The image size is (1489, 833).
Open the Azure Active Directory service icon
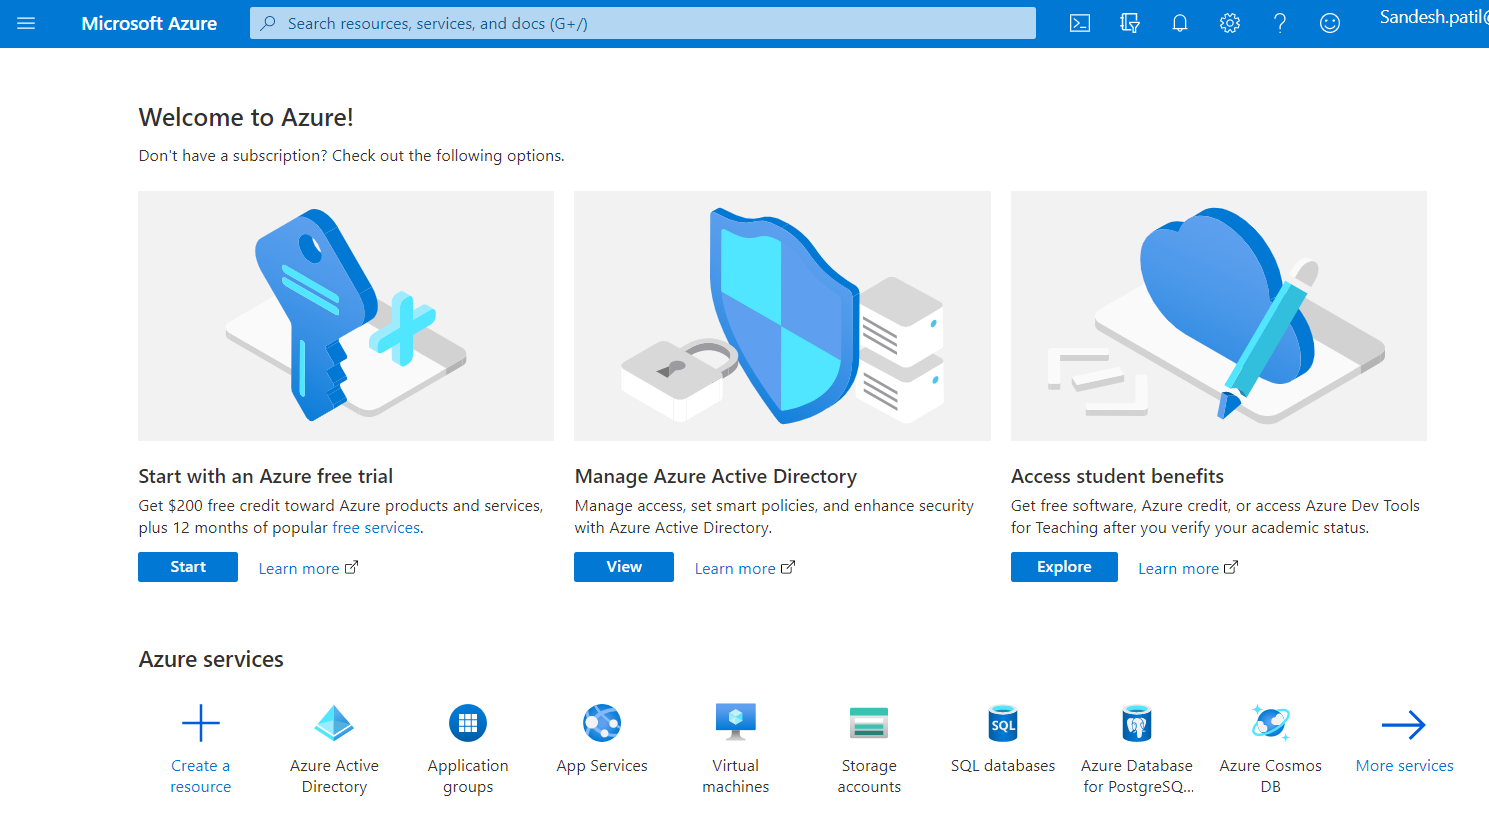[334, 723]
